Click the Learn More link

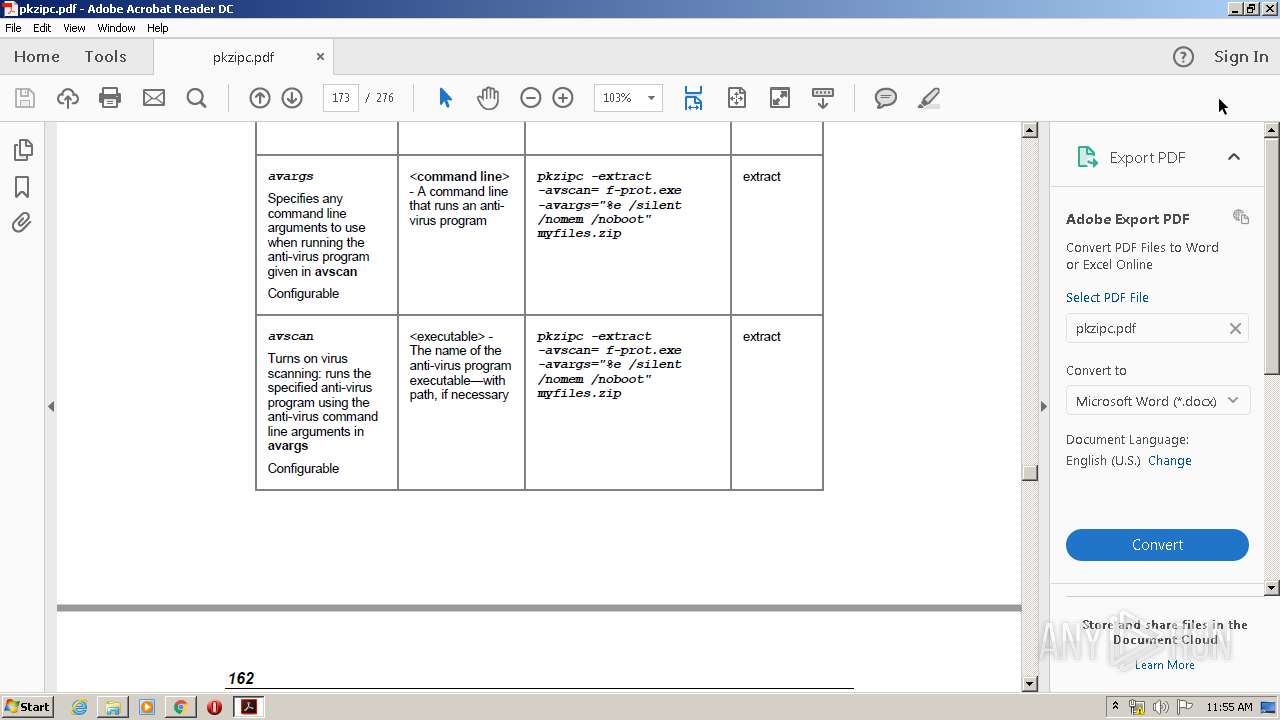coord(1164,665)
